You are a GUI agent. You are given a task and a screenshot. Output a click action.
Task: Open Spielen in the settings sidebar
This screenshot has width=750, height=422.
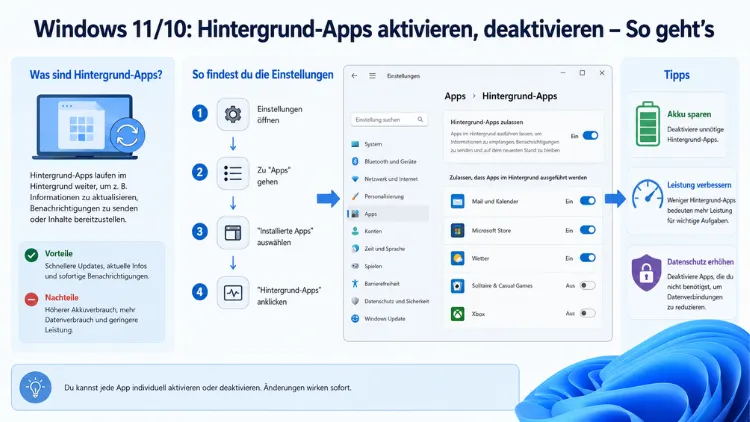click(388, 266)
